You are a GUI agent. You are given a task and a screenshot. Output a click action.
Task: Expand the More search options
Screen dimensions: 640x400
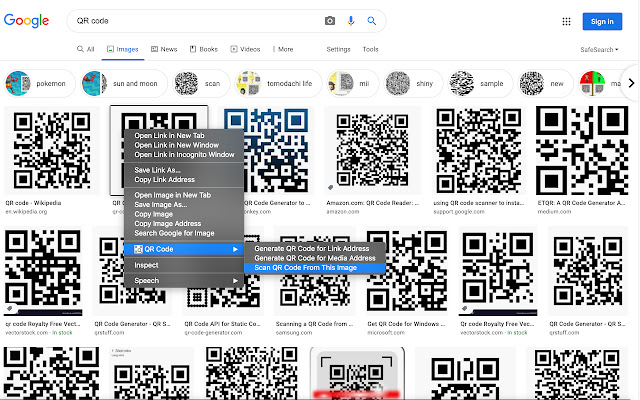[283, 49]
